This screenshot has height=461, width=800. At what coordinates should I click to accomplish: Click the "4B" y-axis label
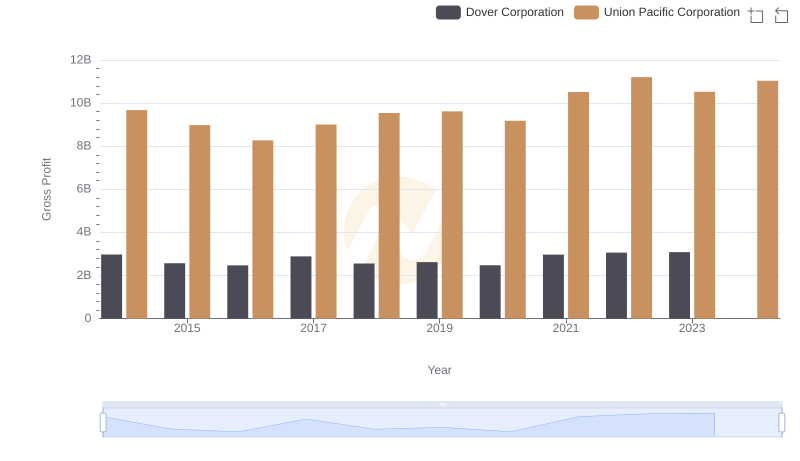[x=84, y=232]
